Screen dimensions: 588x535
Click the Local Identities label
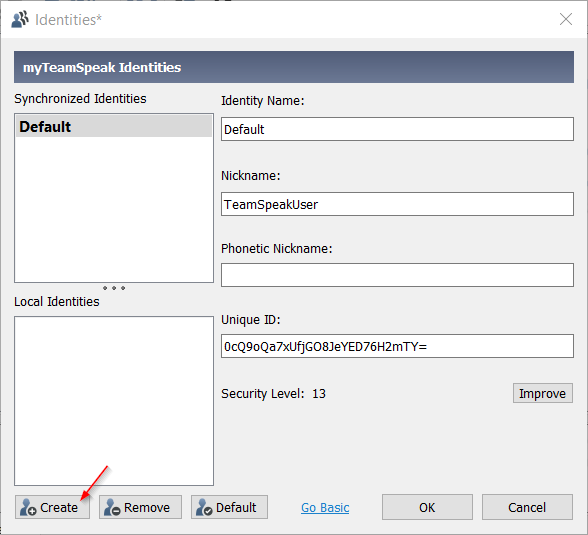[57, 301]
